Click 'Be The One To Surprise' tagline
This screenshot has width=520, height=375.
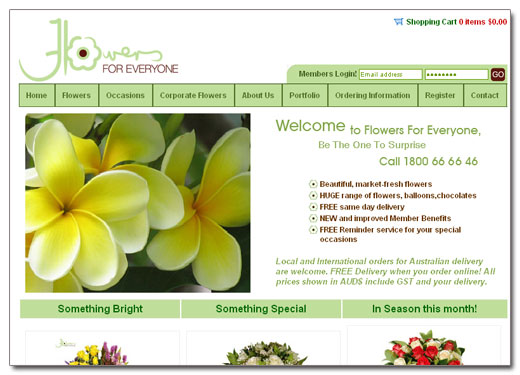pyautogui.click(x=372, y=145)
